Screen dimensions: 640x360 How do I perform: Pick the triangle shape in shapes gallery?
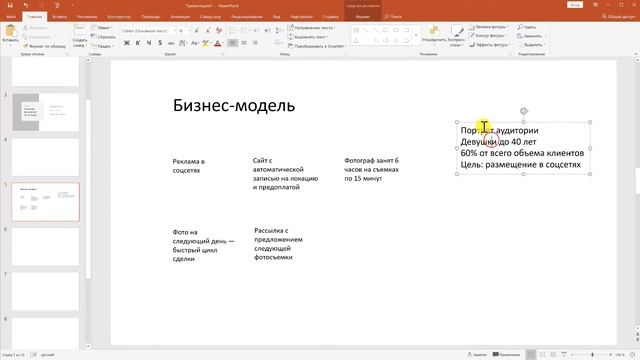click(x=356, y=40)
